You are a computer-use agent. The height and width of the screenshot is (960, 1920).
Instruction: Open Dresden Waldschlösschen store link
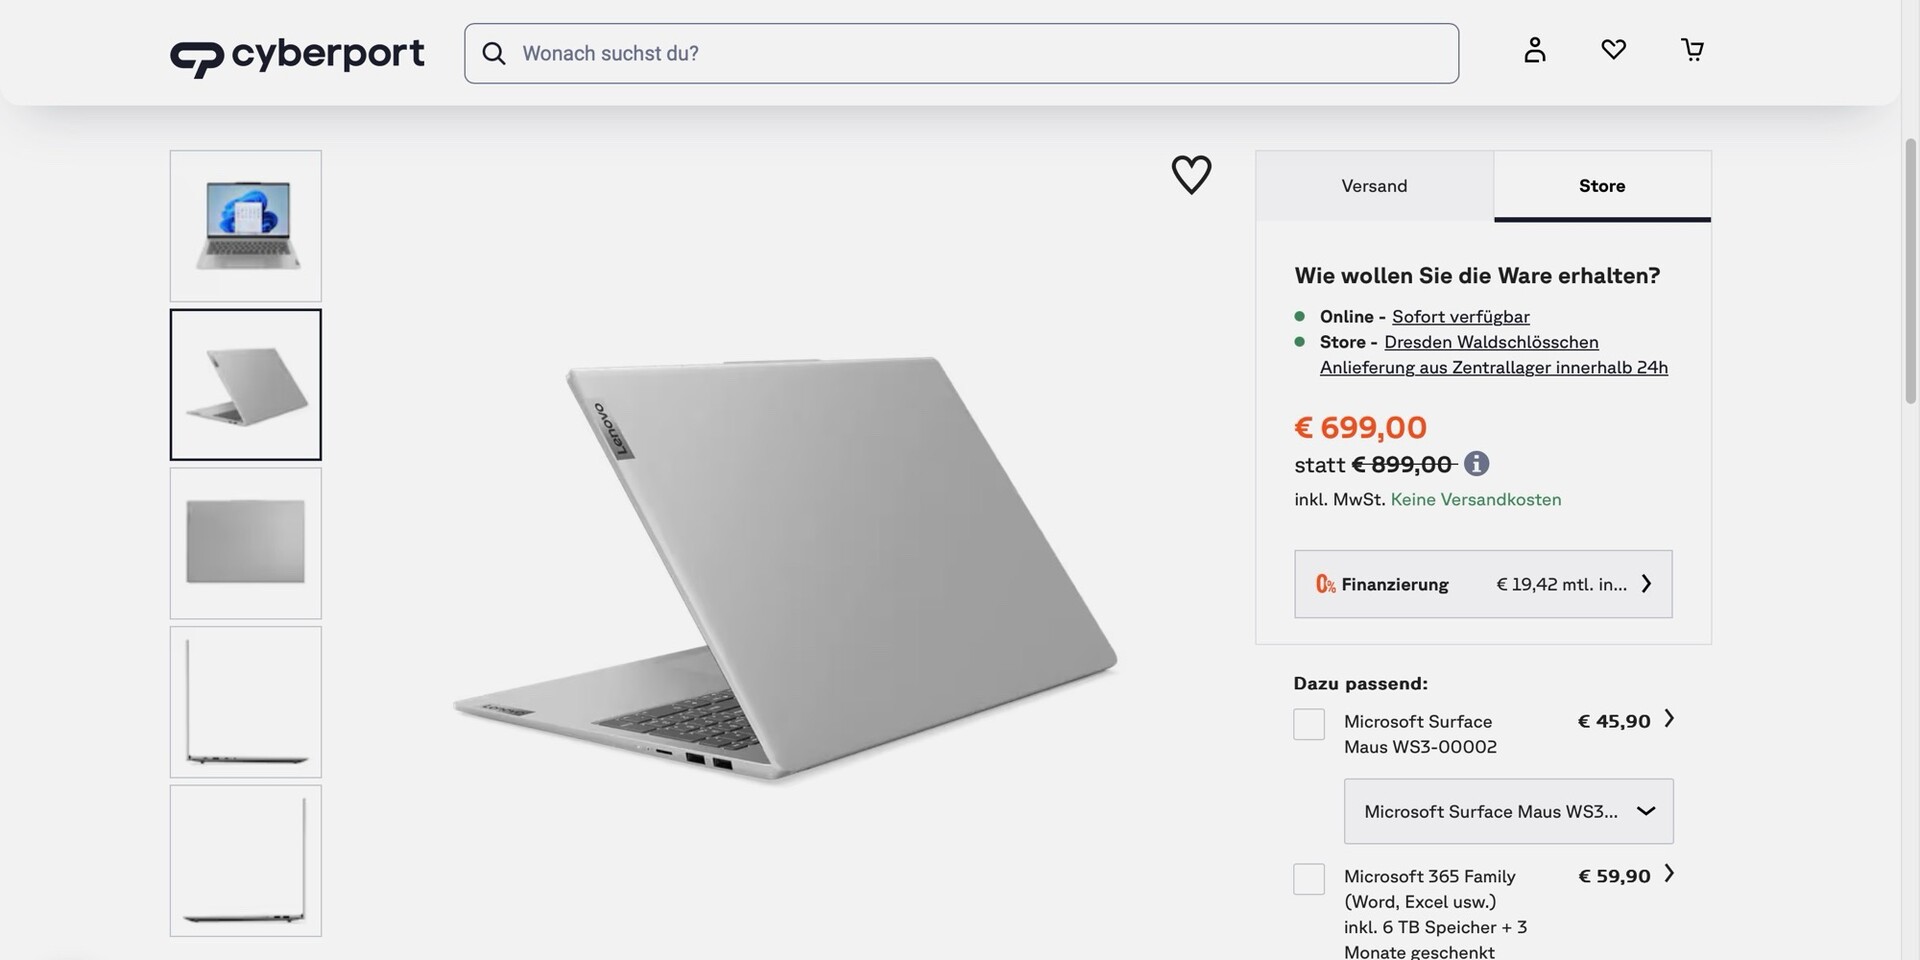[1491, 342]
